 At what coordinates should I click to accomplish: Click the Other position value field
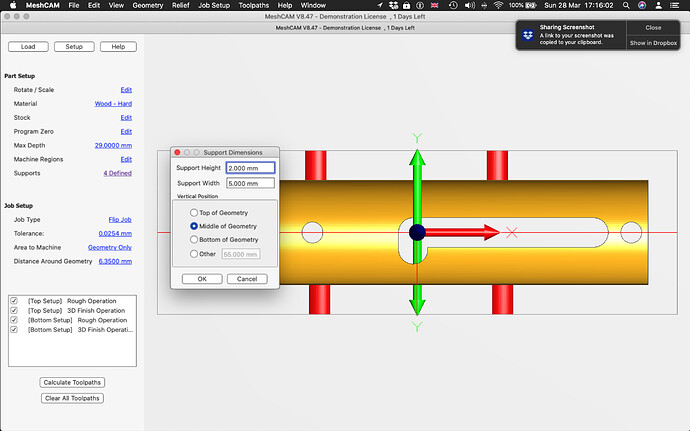pos(241,254)
